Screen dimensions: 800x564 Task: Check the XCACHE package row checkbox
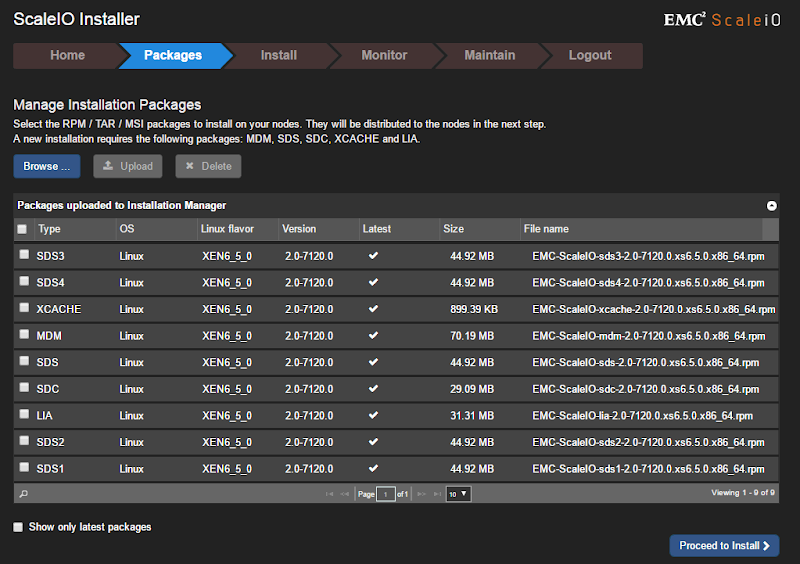point(24,307)
